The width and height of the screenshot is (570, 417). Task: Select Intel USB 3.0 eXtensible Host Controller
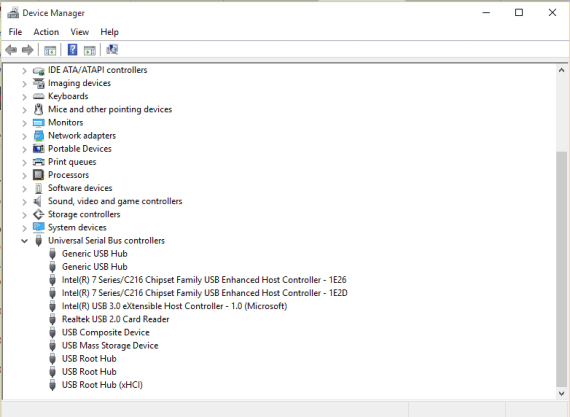click(174, 306)
